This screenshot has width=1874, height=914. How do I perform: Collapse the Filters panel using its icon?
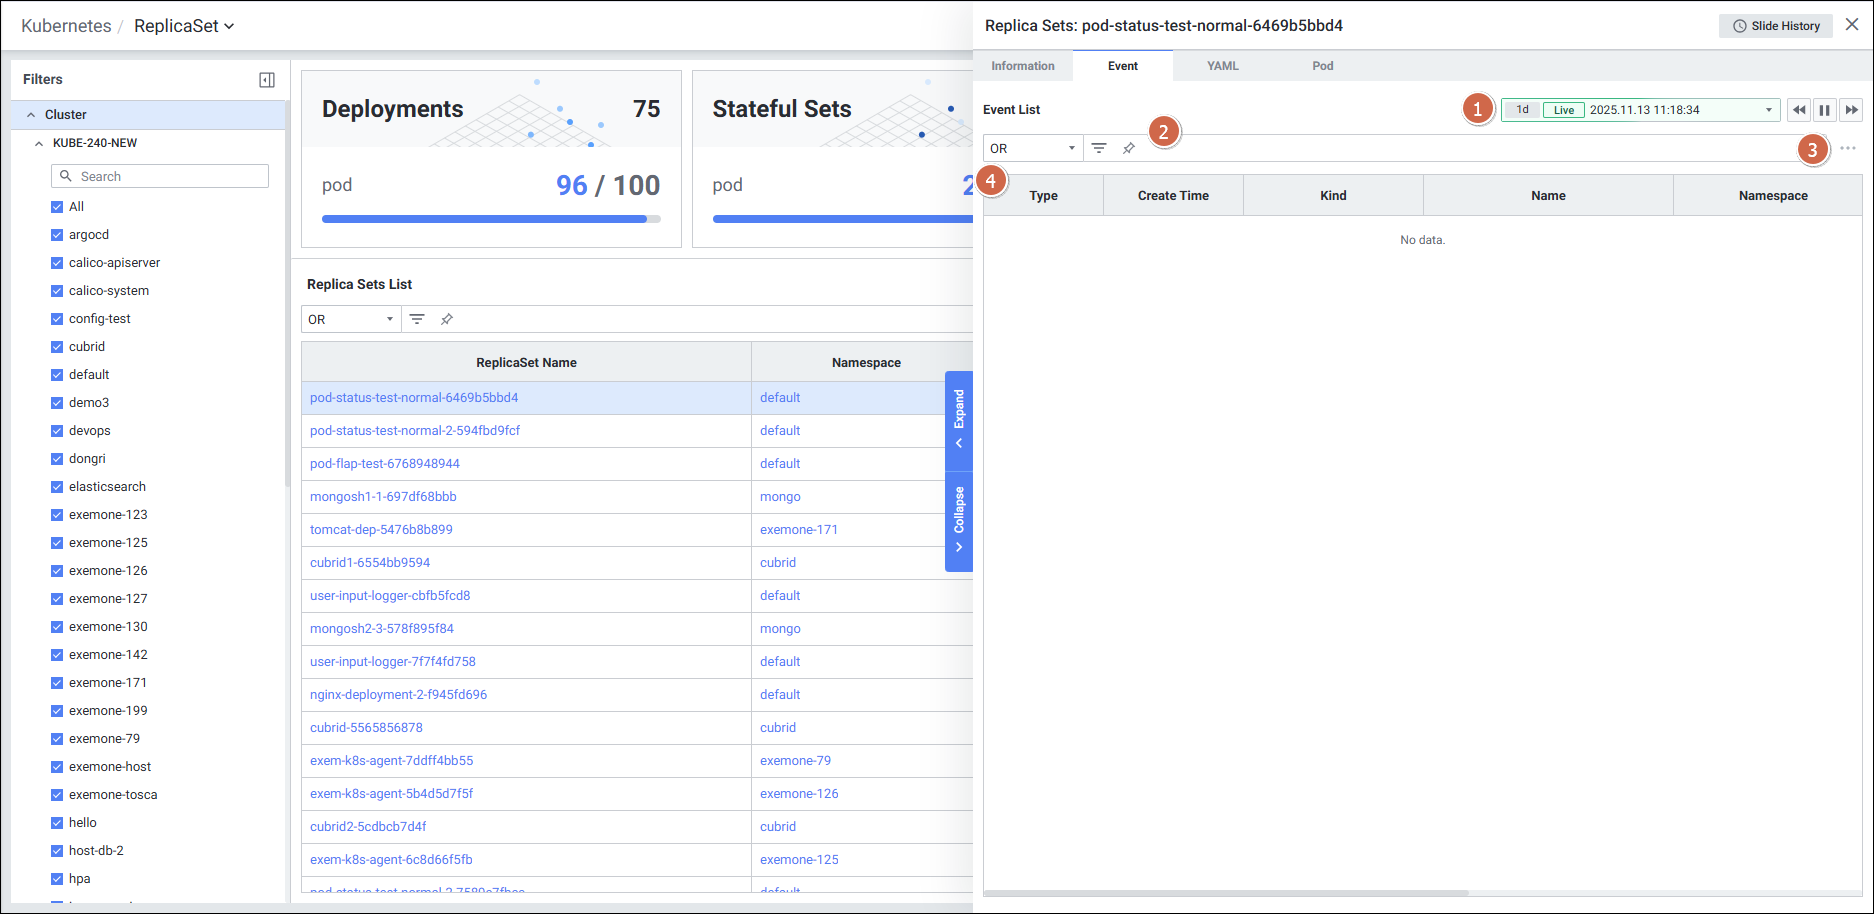(267, 80)
